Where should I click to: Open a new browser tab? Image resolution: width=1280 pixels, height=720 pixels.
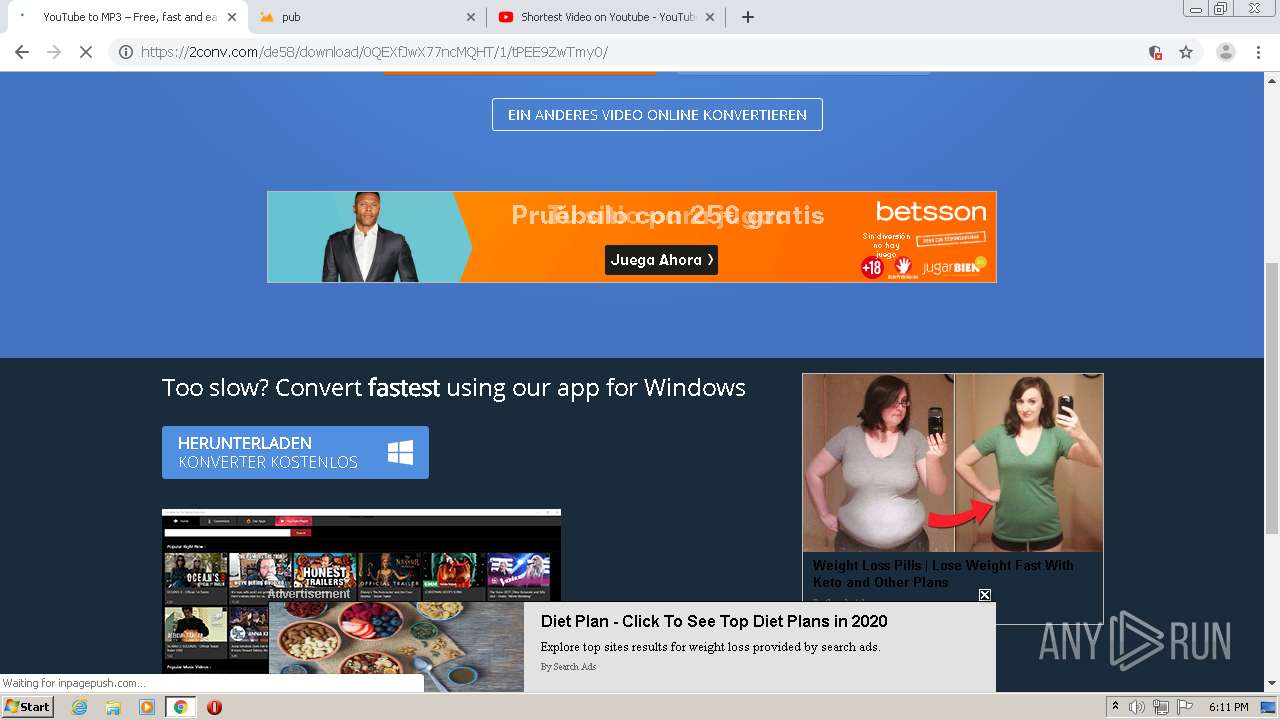(747, 17)
